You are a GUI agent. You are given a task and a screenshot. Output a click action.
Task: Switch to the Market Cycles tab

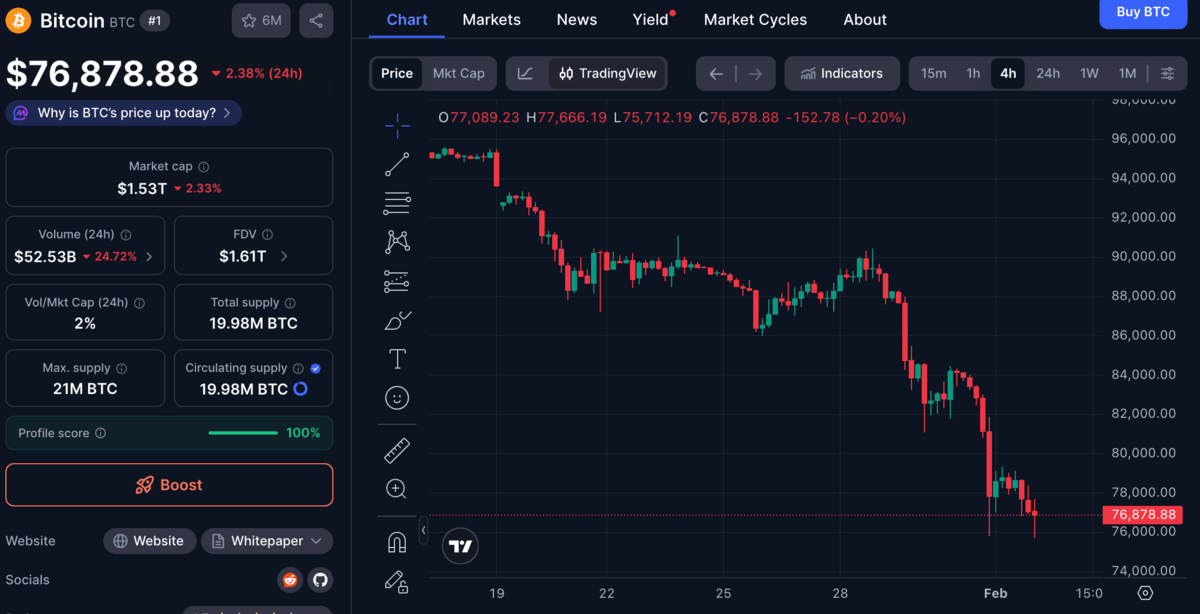click(x=755, y=19)
